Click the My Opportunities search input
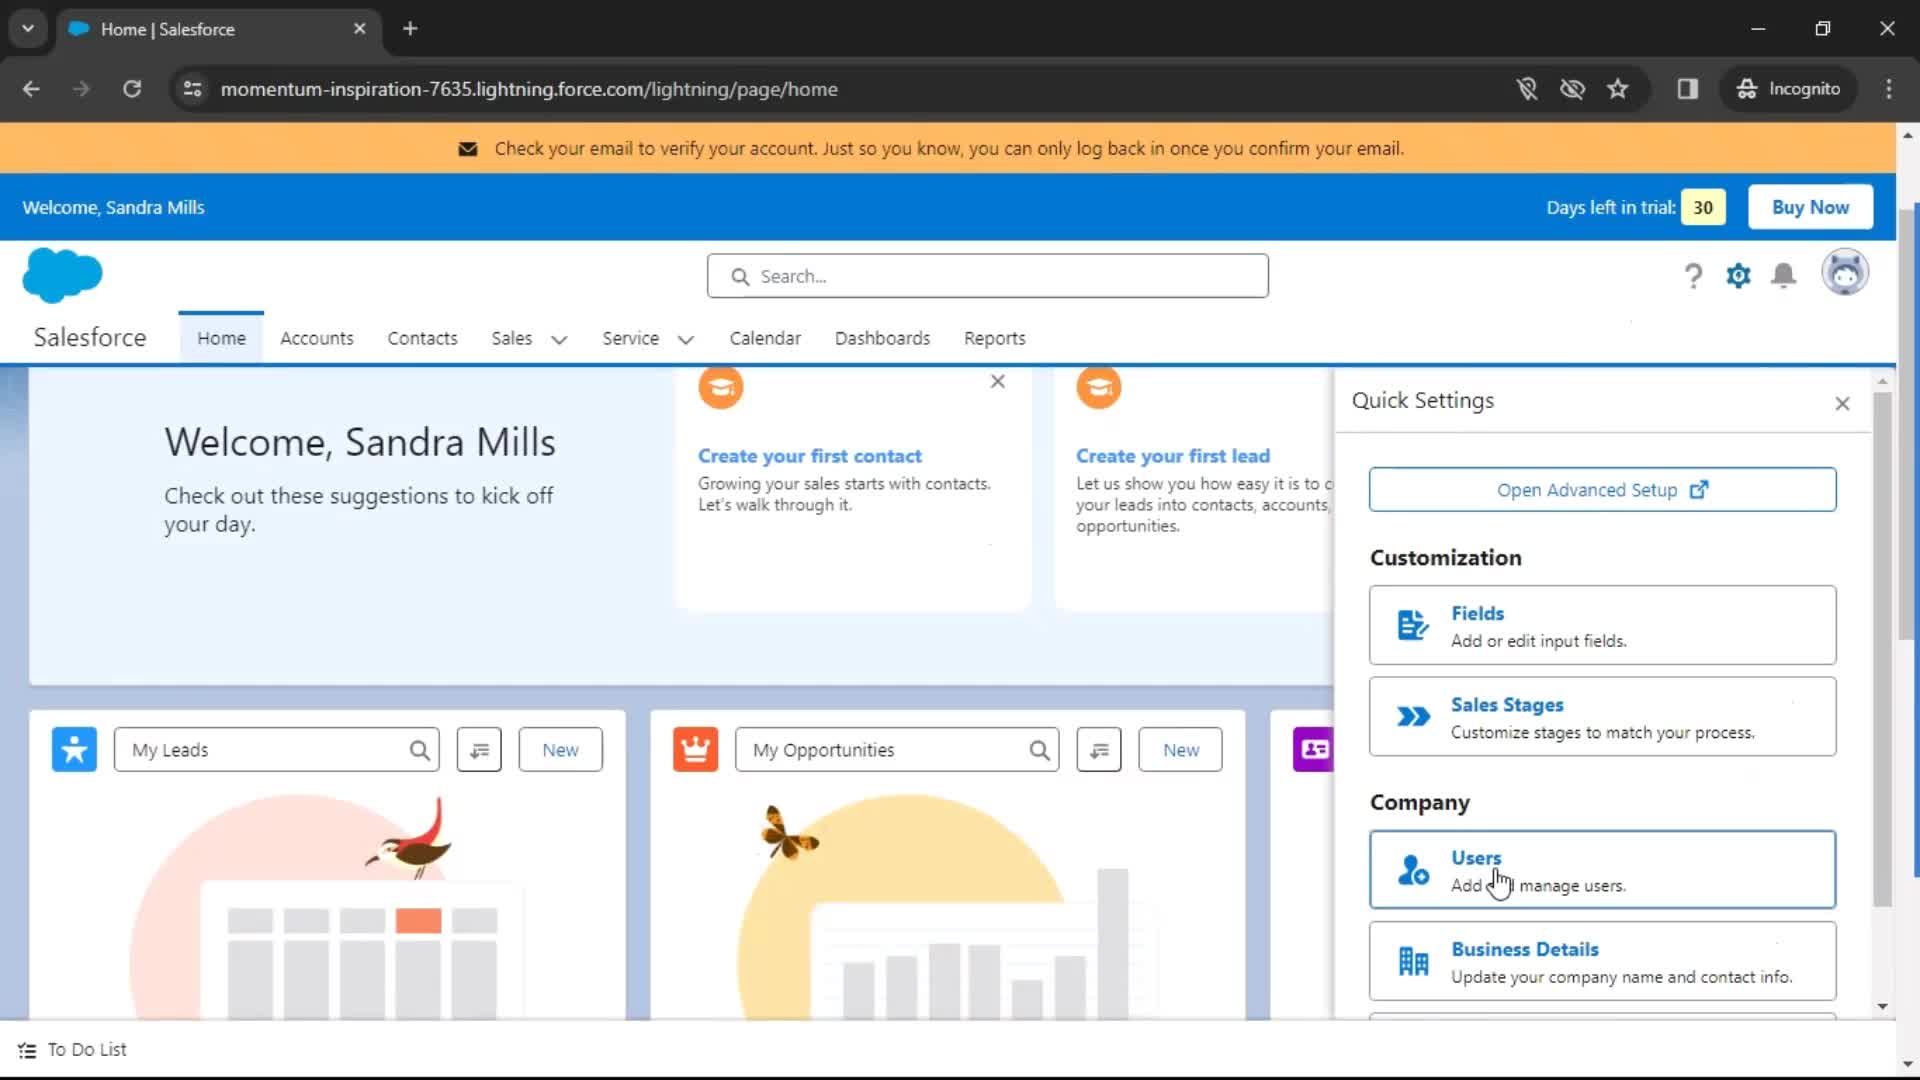The image size is (1920, 1080). (x=896, y=750)
